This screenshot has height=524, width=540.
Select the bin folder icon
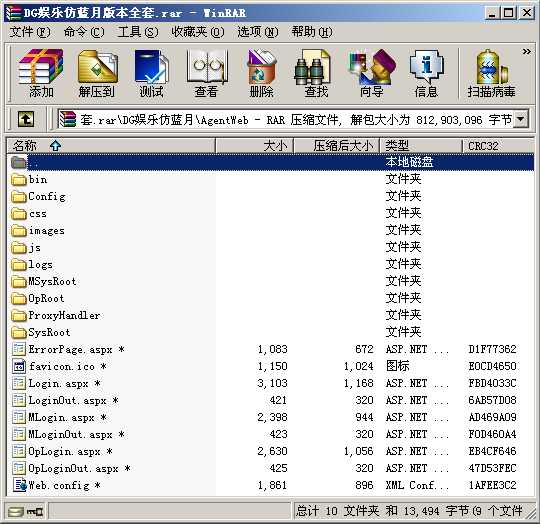(19, 179)
